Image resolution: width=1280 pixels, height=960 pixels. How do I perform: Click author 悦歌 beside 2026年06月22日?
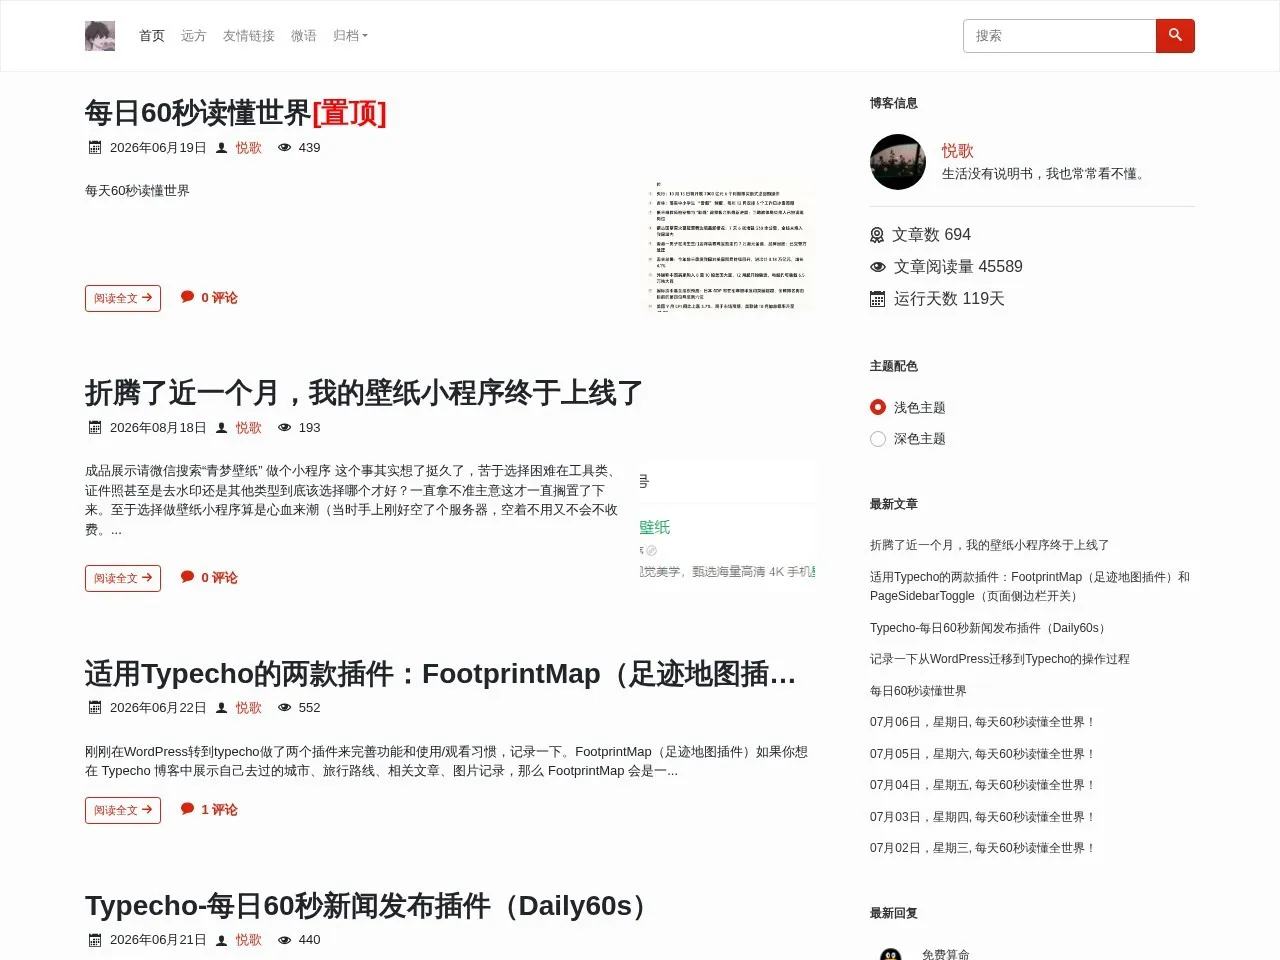pos(249,708)
